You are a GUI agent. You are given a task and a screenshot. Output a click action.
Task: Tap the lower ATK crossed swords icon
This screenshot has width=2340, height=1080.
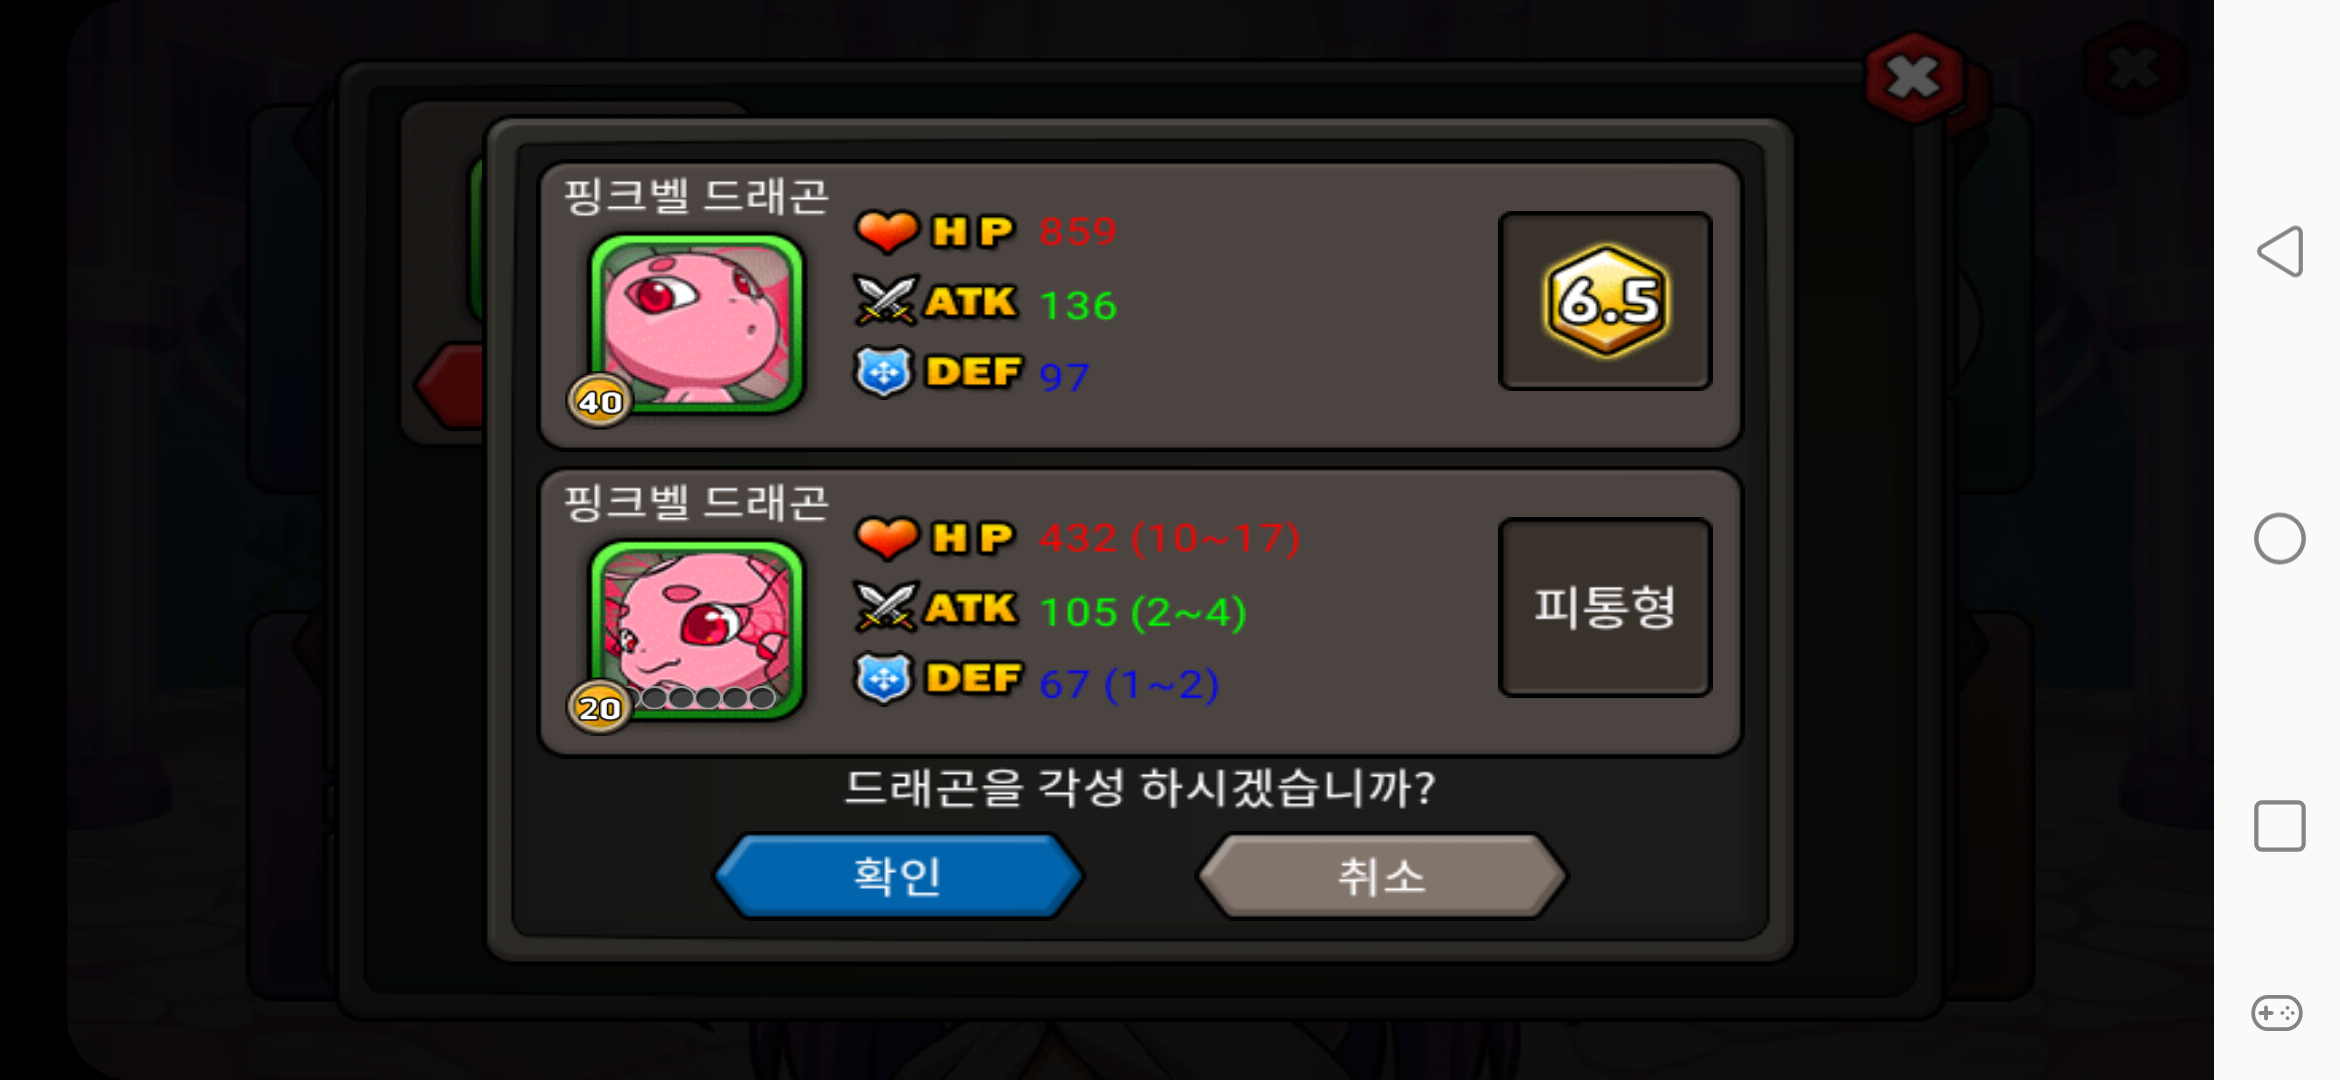(x=886, y=607)
